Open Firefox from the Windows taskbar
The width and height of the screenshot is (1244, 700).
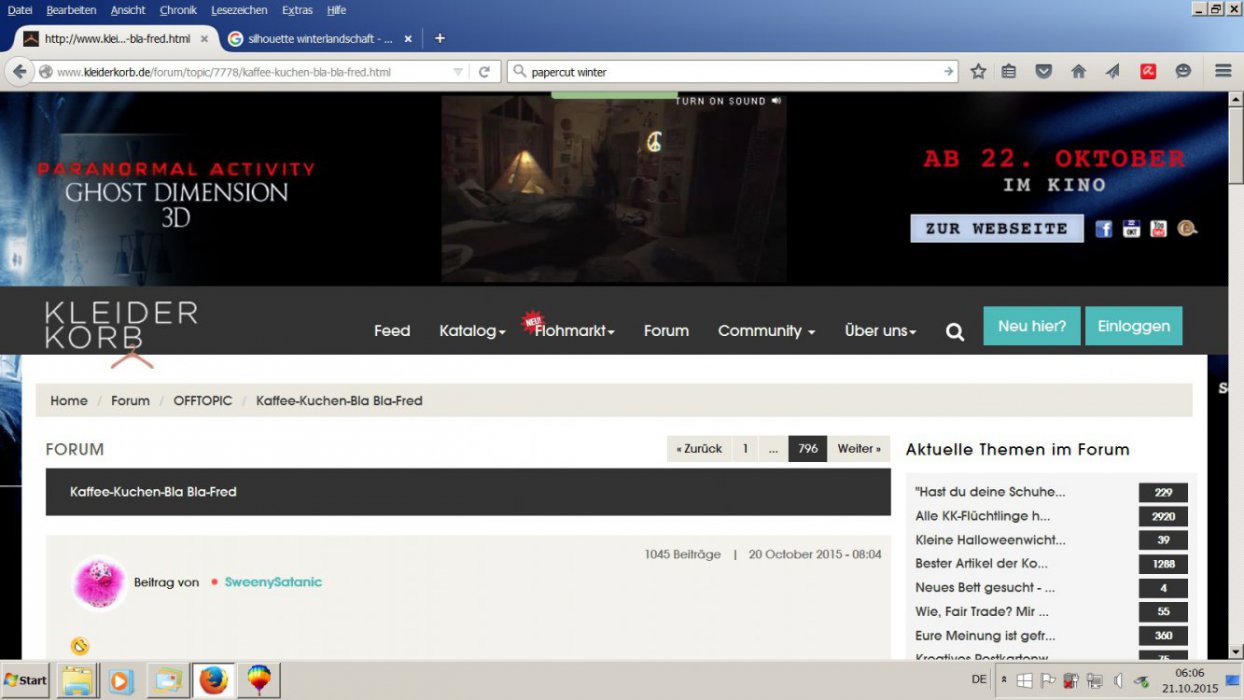click(x=212, y=680)
